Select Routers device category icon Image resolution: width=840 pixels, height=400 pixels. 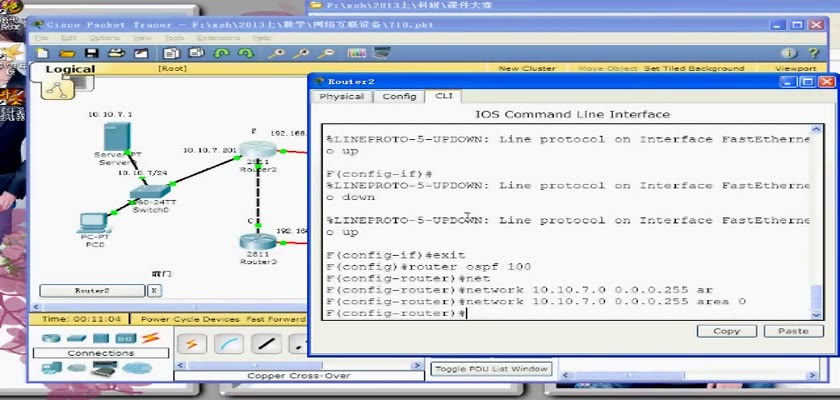point(51,338)
